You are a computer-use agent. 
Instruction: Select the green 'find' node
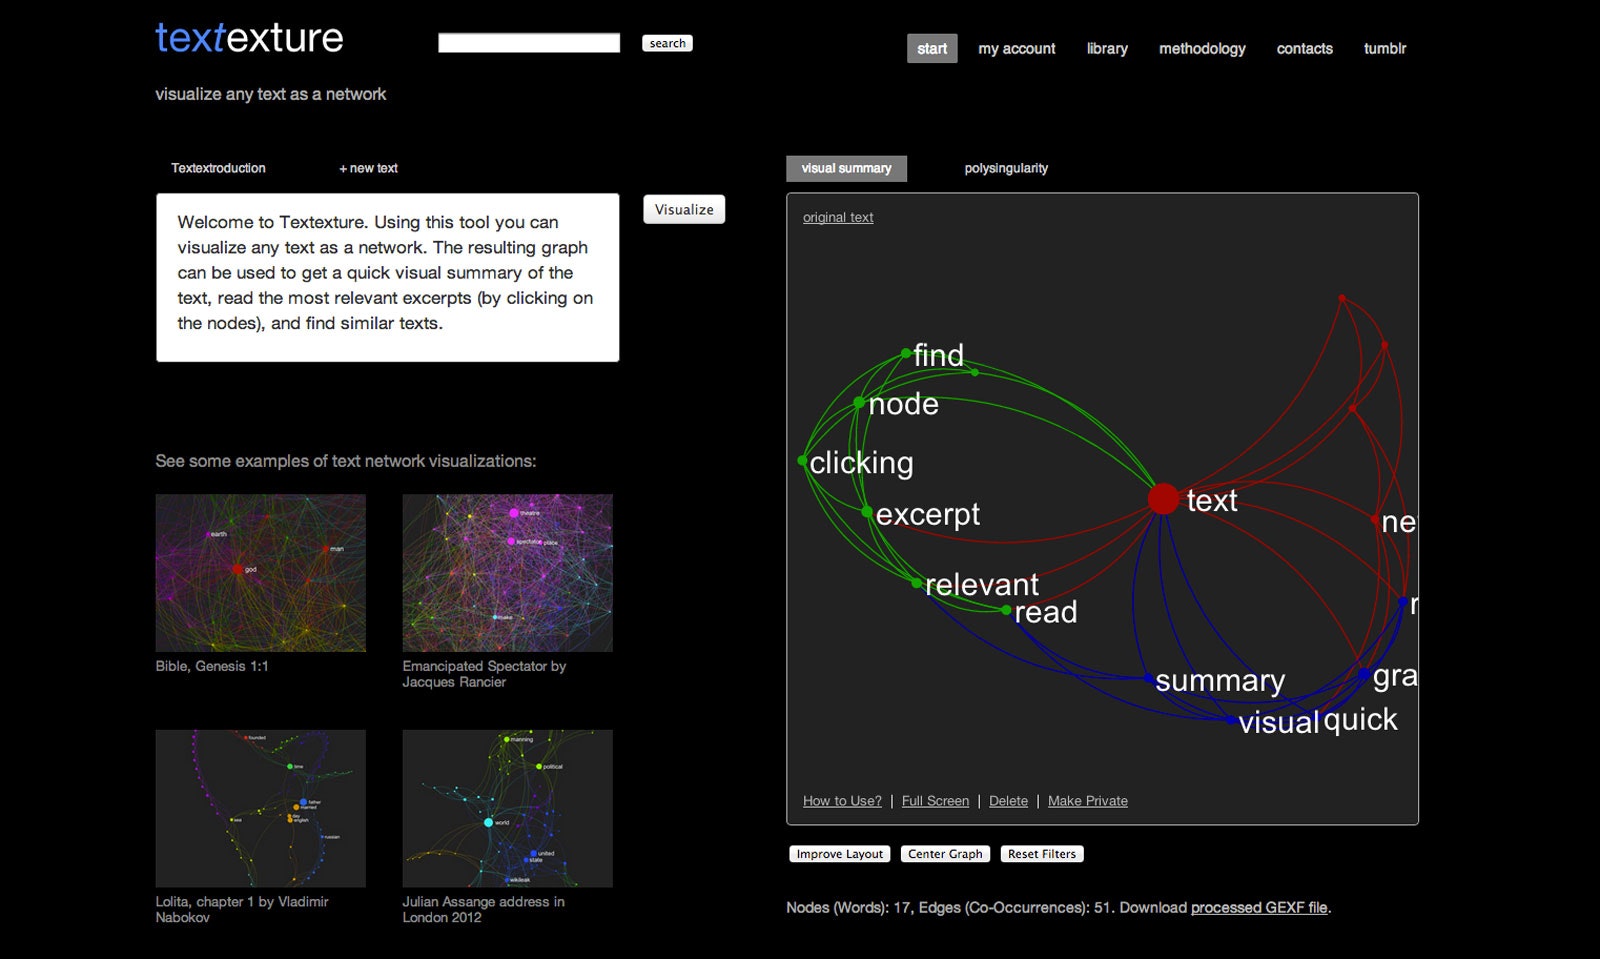point(906,353)
